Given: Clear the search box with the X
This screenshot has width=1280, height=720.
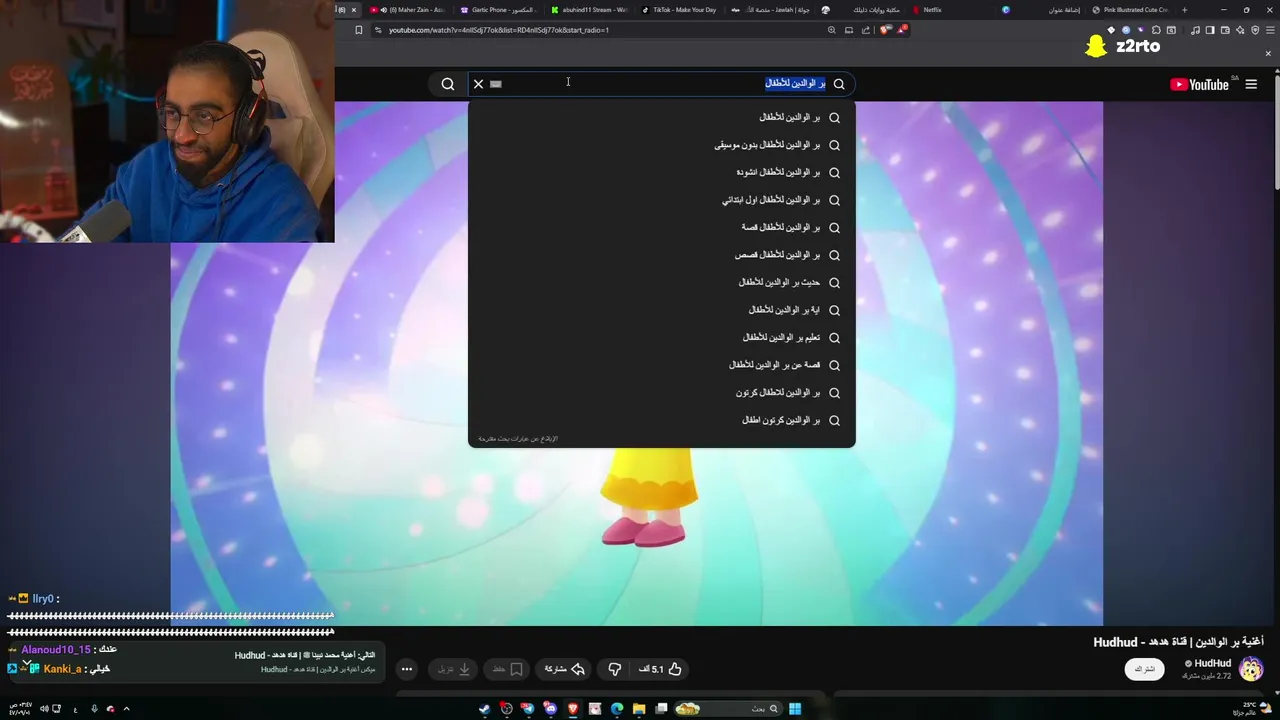Looking at the screenshot, I should pos(478,84).
